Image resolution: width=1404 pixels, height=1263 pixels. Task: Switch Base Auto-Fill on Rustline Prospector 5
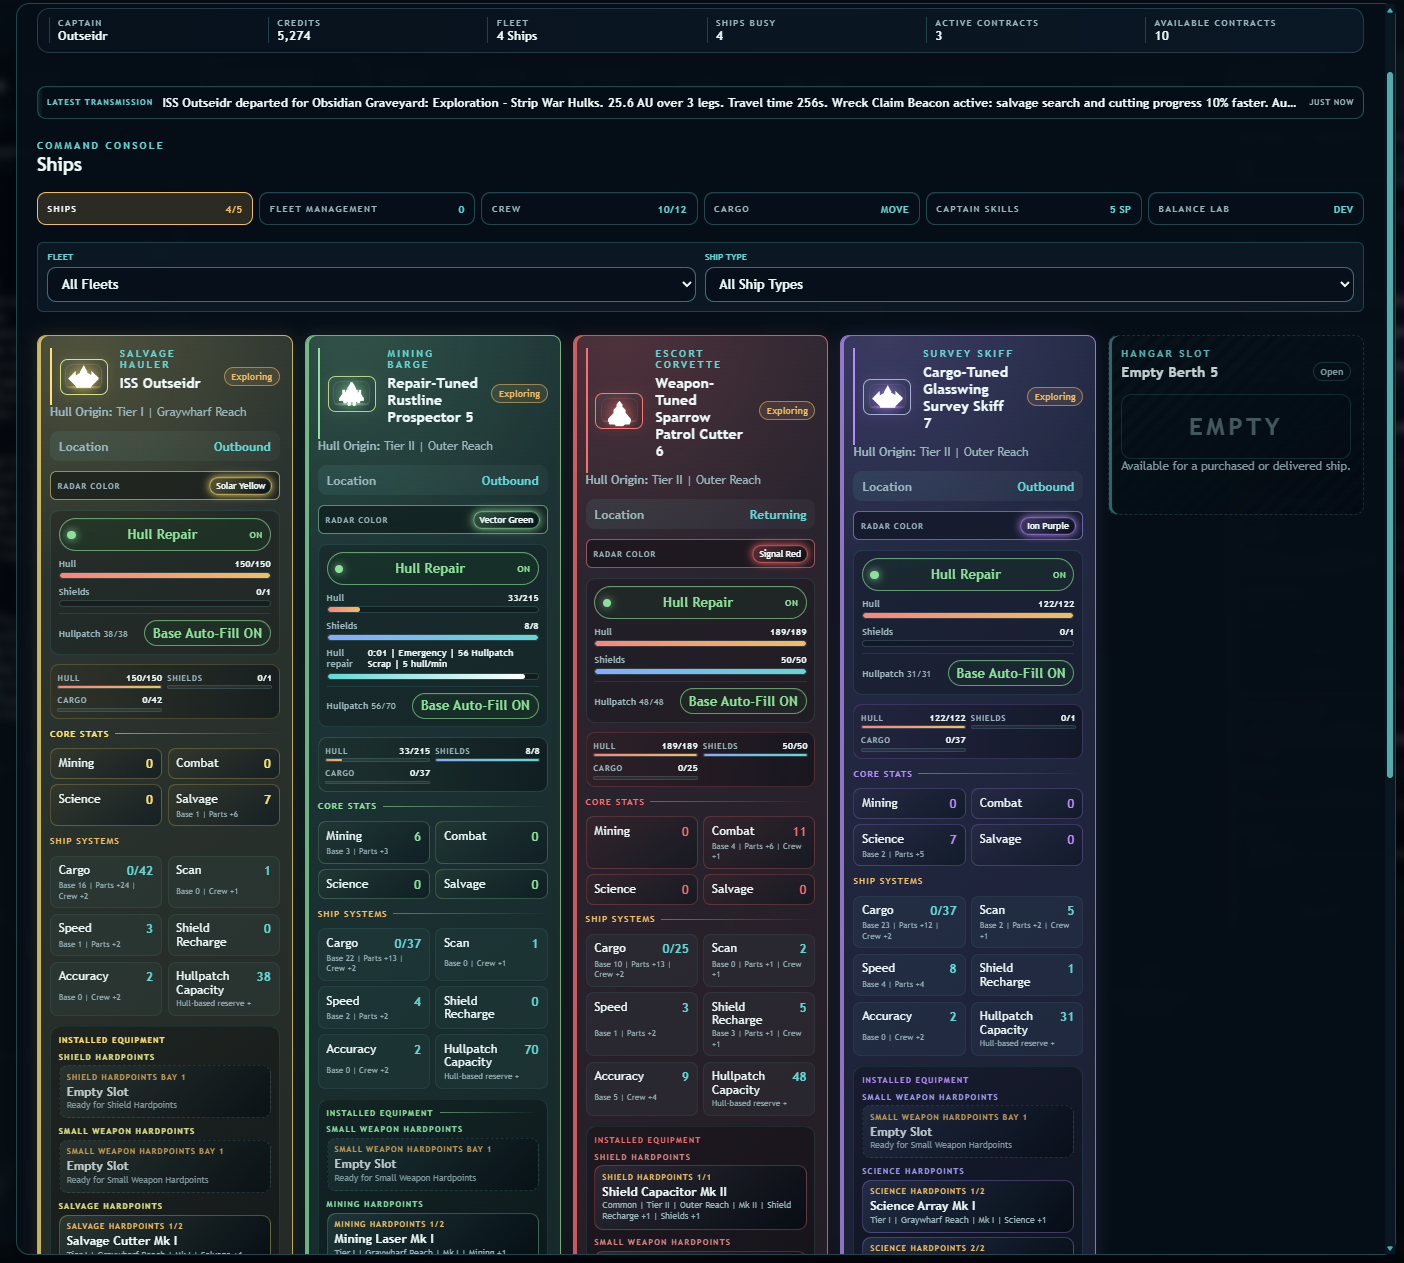click(475, 705)
